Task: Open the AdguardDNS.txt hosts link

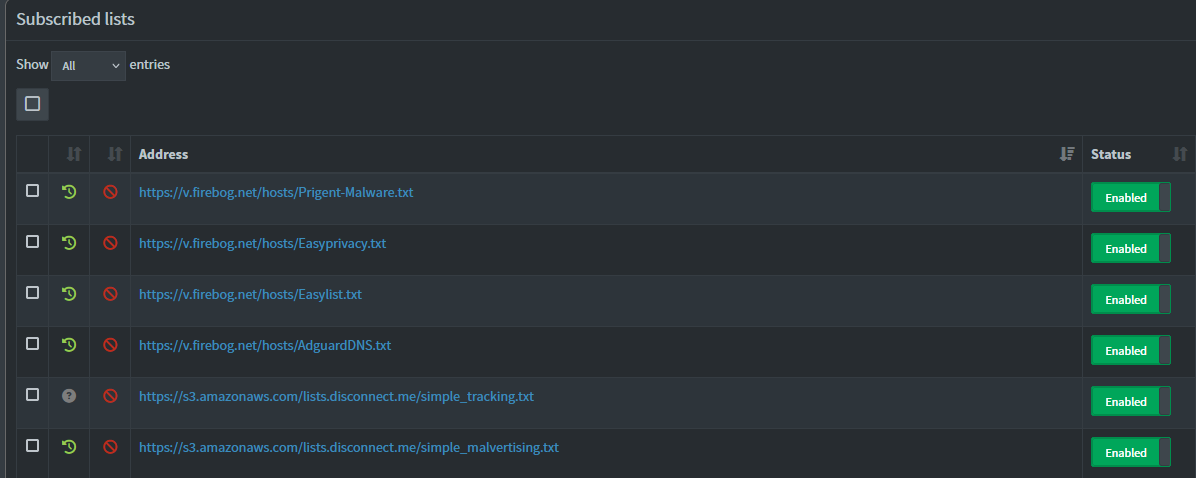Action: (264, 345)
